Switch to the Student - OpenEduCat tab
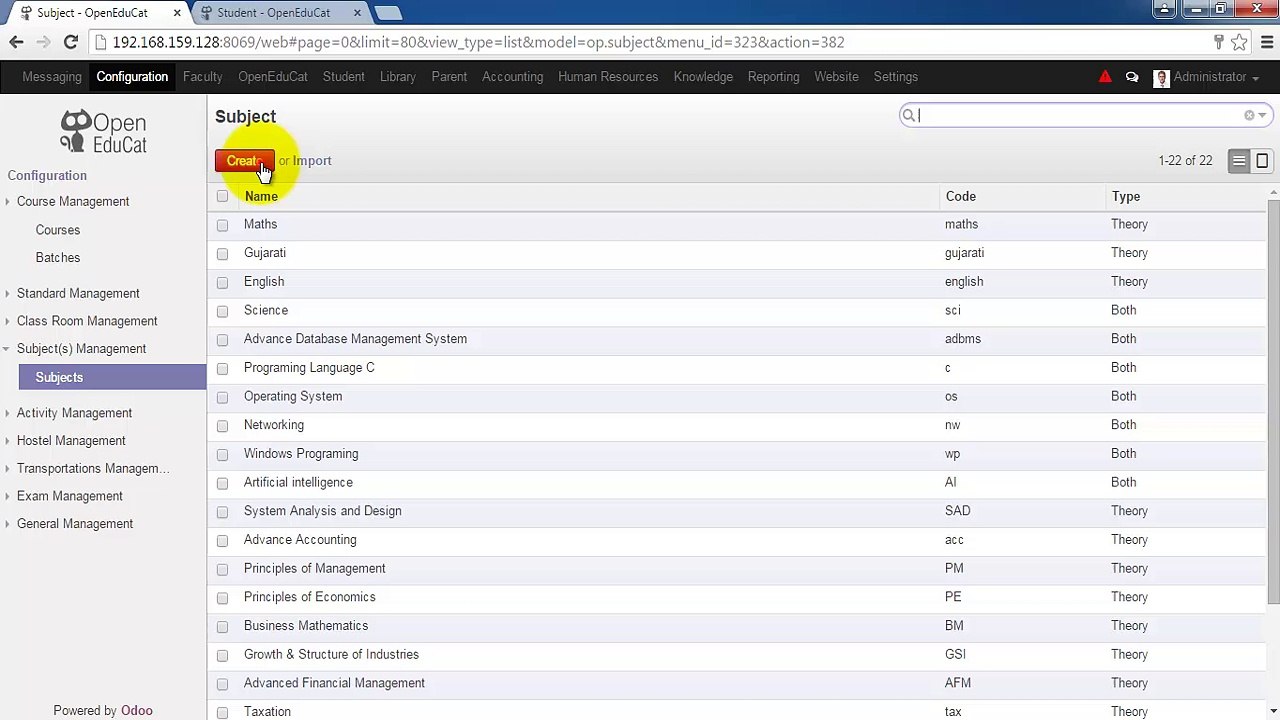Screen dimensions: 1280x720 274,13
